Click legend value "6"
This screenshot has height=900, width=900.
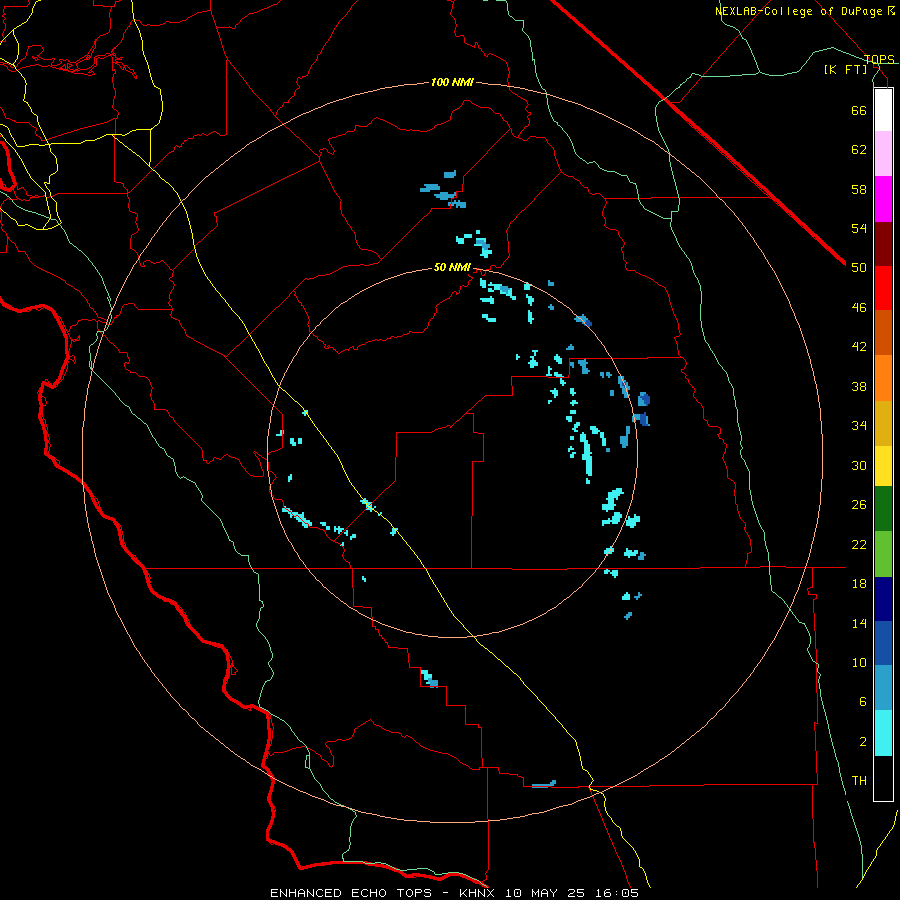click(862, 702)
